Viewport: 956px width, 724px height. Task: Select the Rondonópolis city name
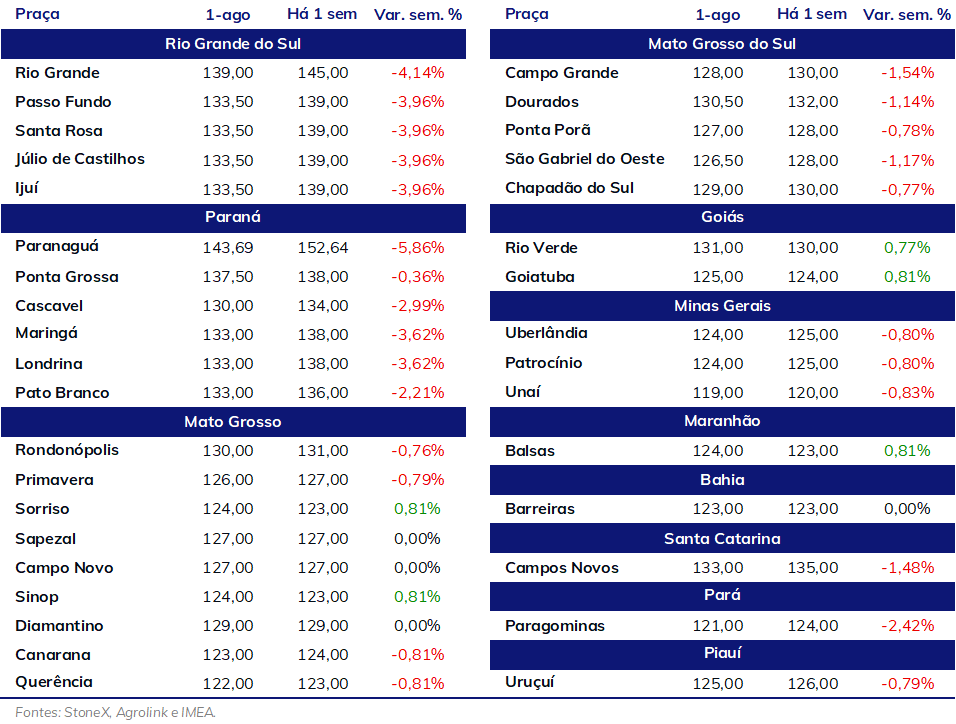point(67,450)
